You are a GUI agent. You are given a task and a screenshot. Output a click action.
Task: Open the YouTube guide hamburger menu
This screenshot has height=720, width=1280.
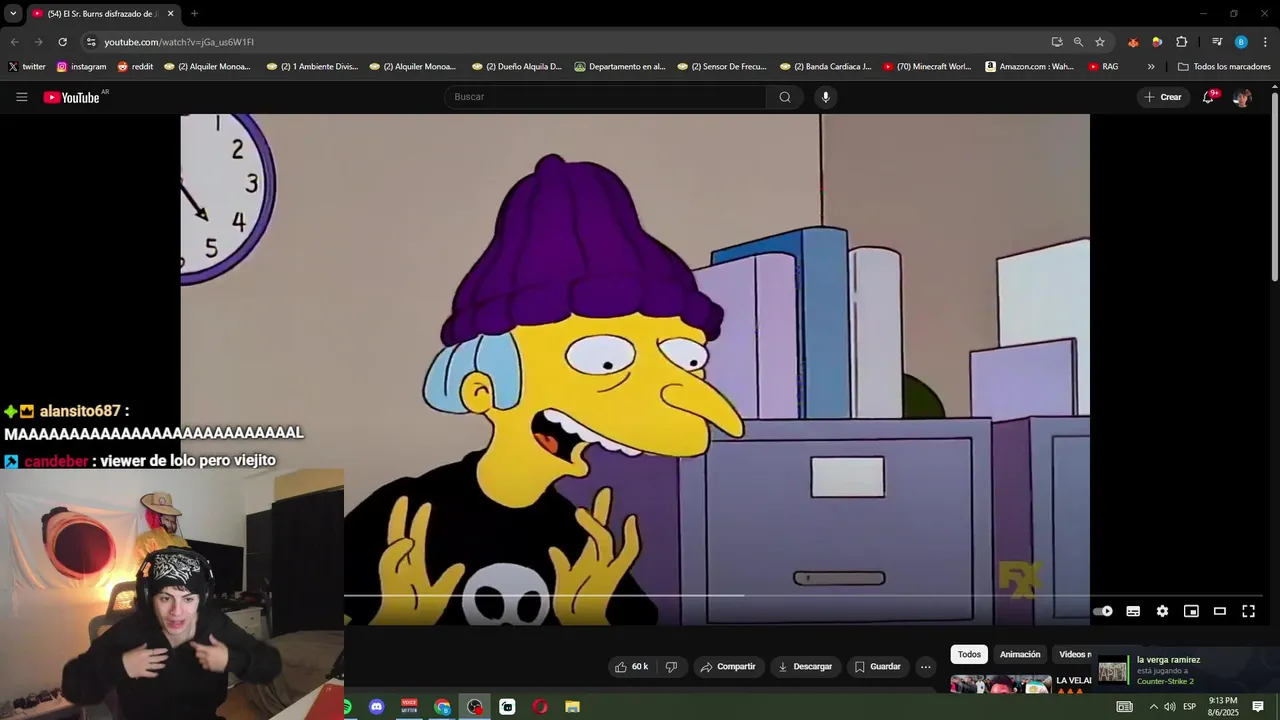point(21,97)
